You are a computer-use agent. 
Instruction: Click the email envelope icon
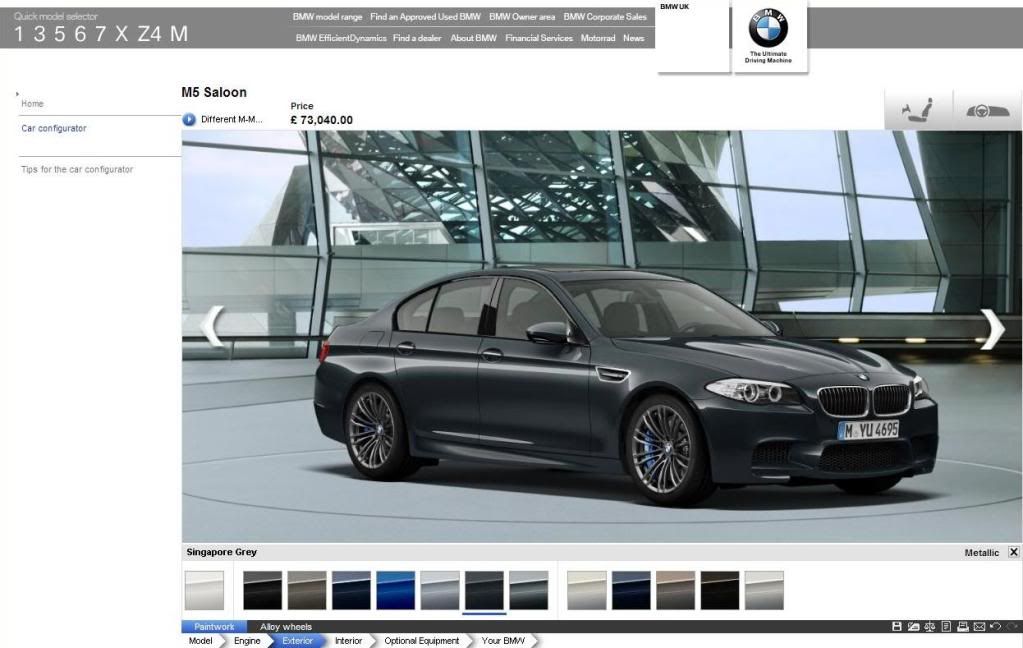[x=978, y=626]
